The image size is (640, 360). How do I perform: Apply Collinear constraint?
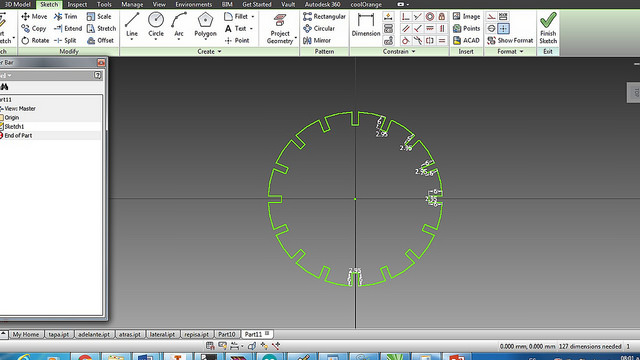418,16
